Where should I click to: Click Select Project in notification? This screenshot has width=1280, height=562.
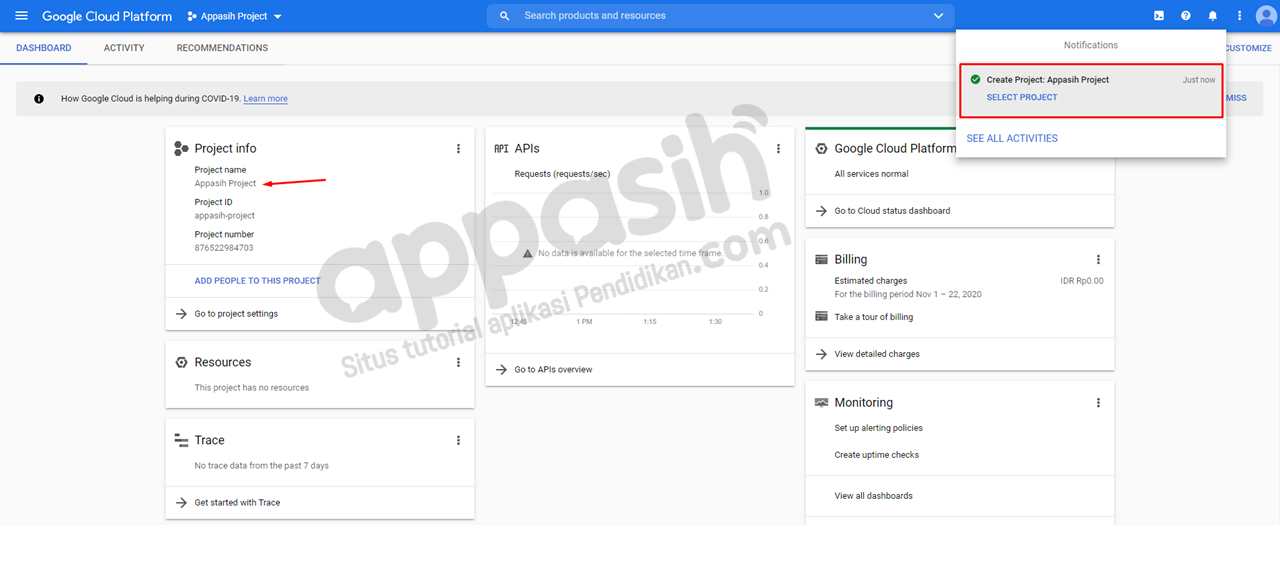pyautogui.click(x=1022, y=98)
